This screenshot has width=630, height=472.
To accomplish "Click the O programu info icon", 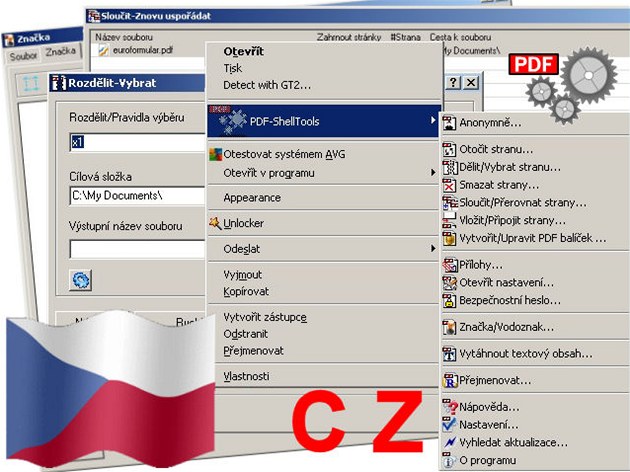I will coord(448,460).
